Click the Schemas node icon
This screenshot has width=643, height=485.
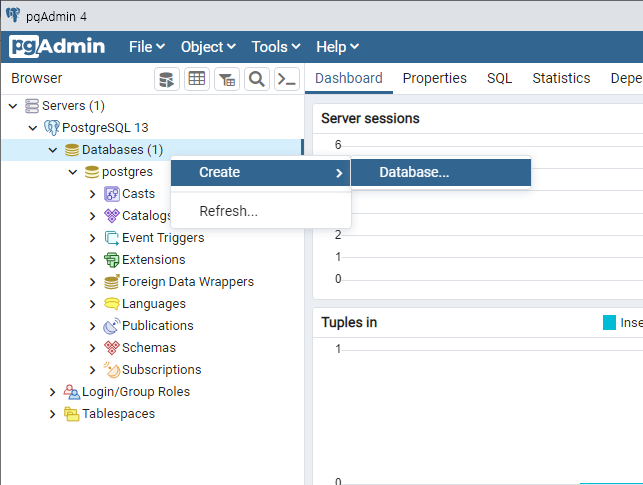click(x=112, y=348)
